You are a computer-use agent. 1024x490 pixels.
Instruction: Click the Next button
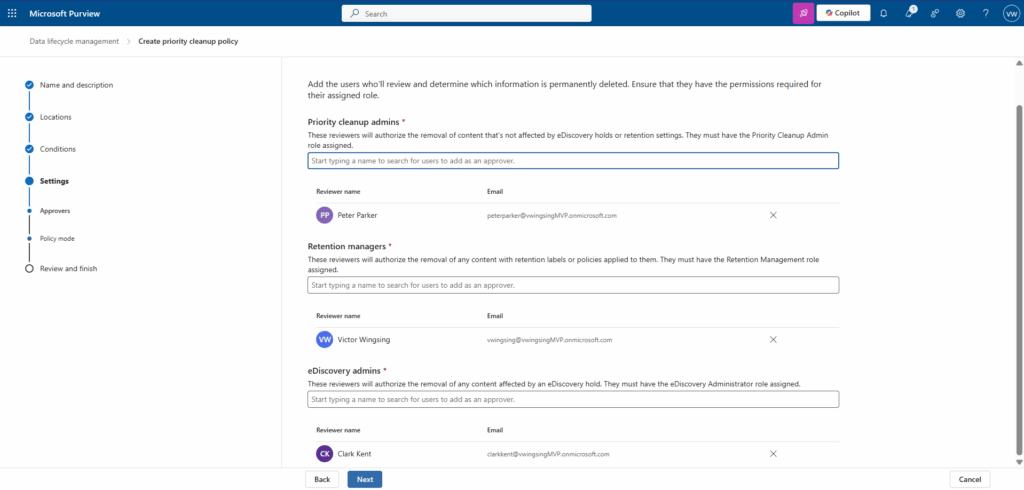364,479
